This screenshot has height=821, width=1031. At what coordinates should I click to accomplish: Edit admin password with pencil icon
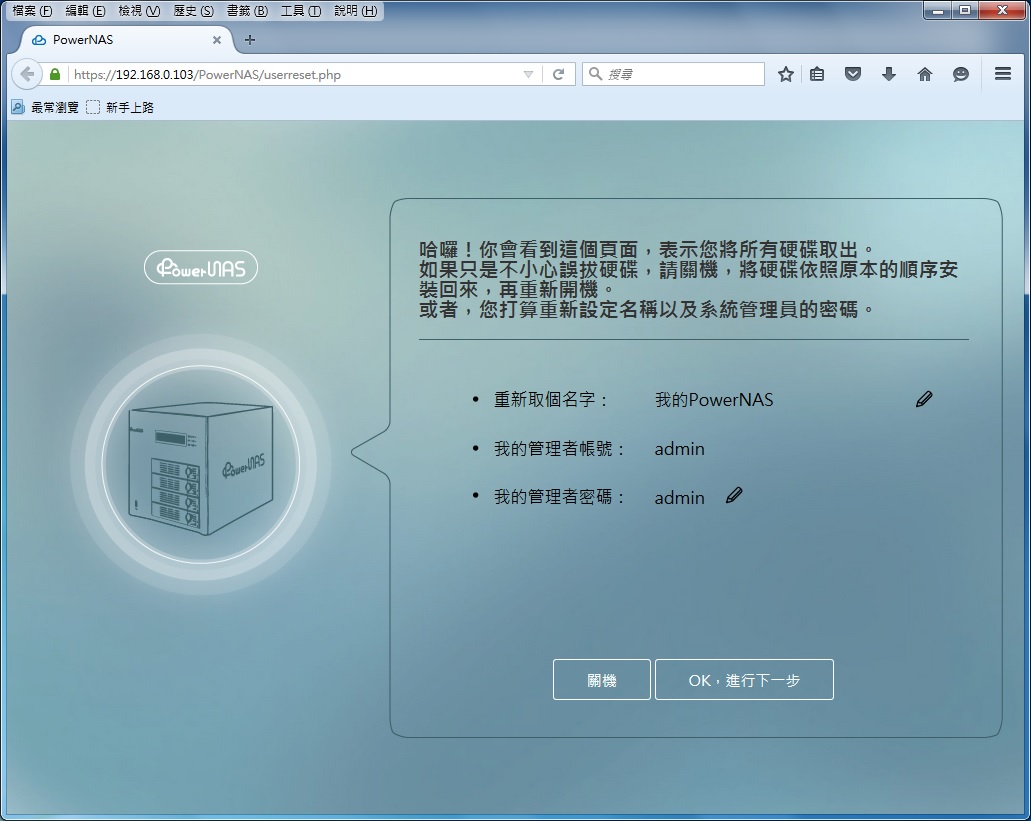[734, 496]
